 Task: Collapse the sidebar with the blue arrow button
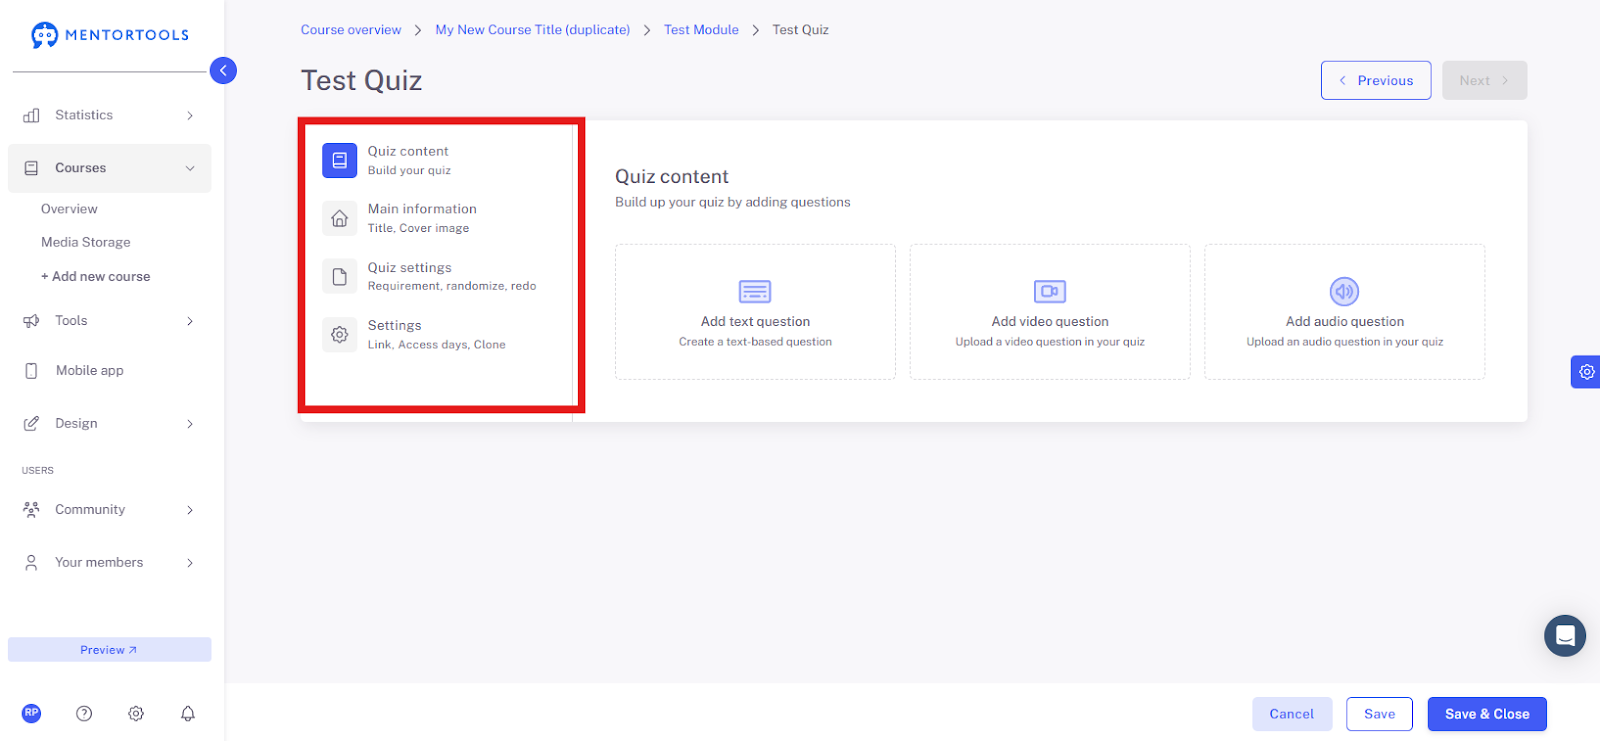[x=223, y=70]
